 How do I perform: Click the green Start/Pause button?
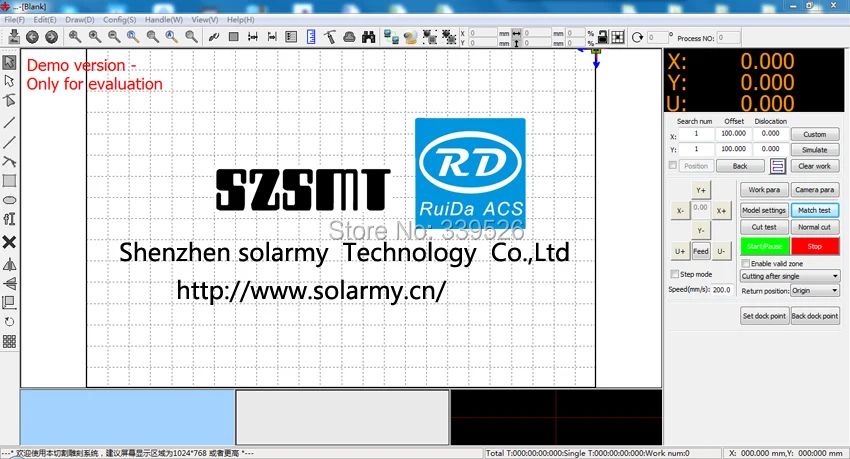click(x=764, y=246)
